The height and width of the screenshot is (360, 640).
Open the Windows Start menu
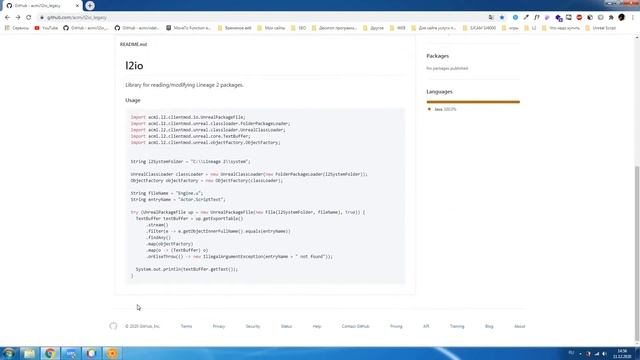(9, 353)
